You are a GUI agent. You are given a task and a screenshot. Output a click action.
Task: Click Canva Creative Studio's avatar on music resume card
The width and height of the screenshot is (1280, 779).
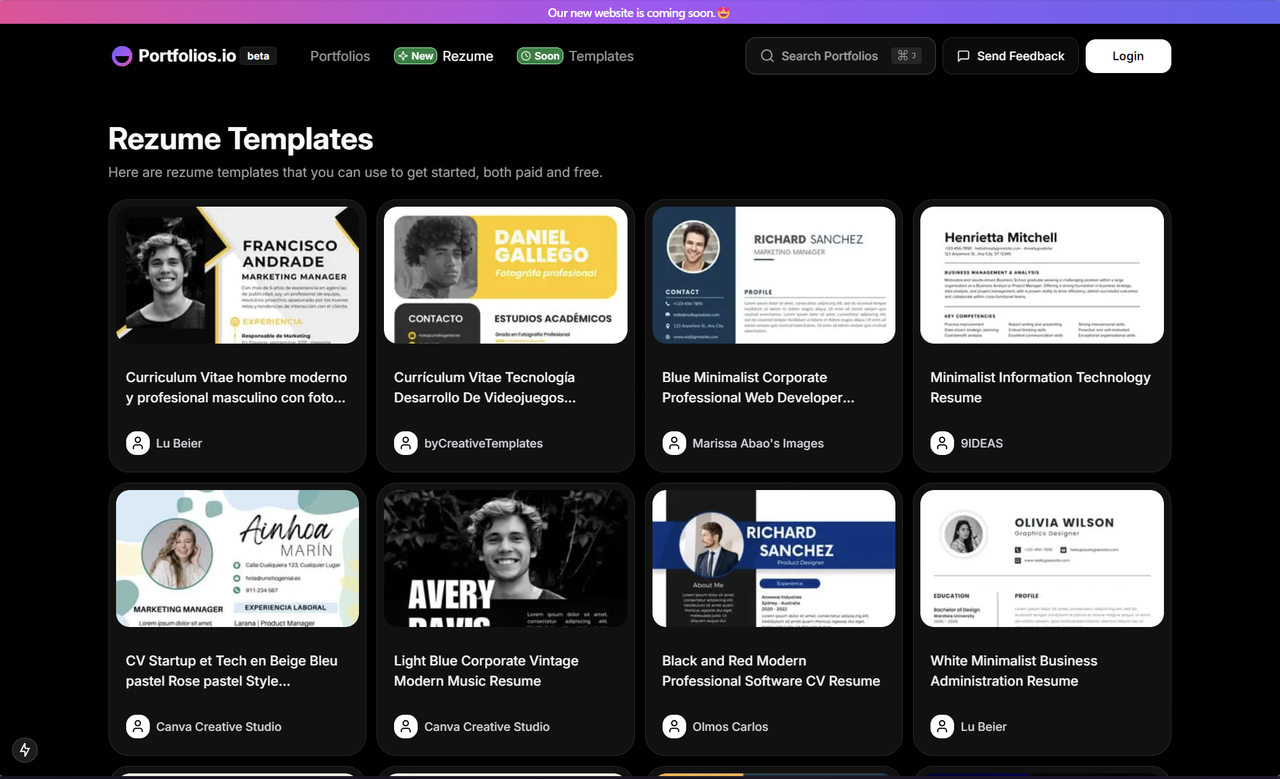point(405,727)
